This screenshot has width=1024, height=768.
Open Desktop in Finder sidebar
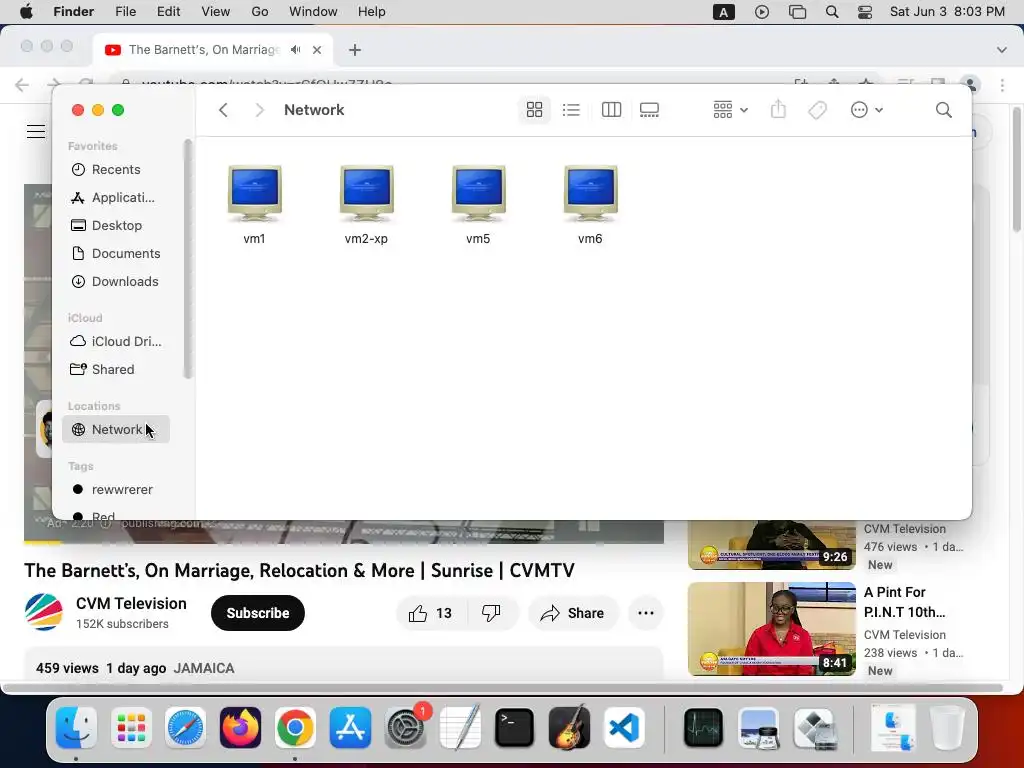coord(116,225)
